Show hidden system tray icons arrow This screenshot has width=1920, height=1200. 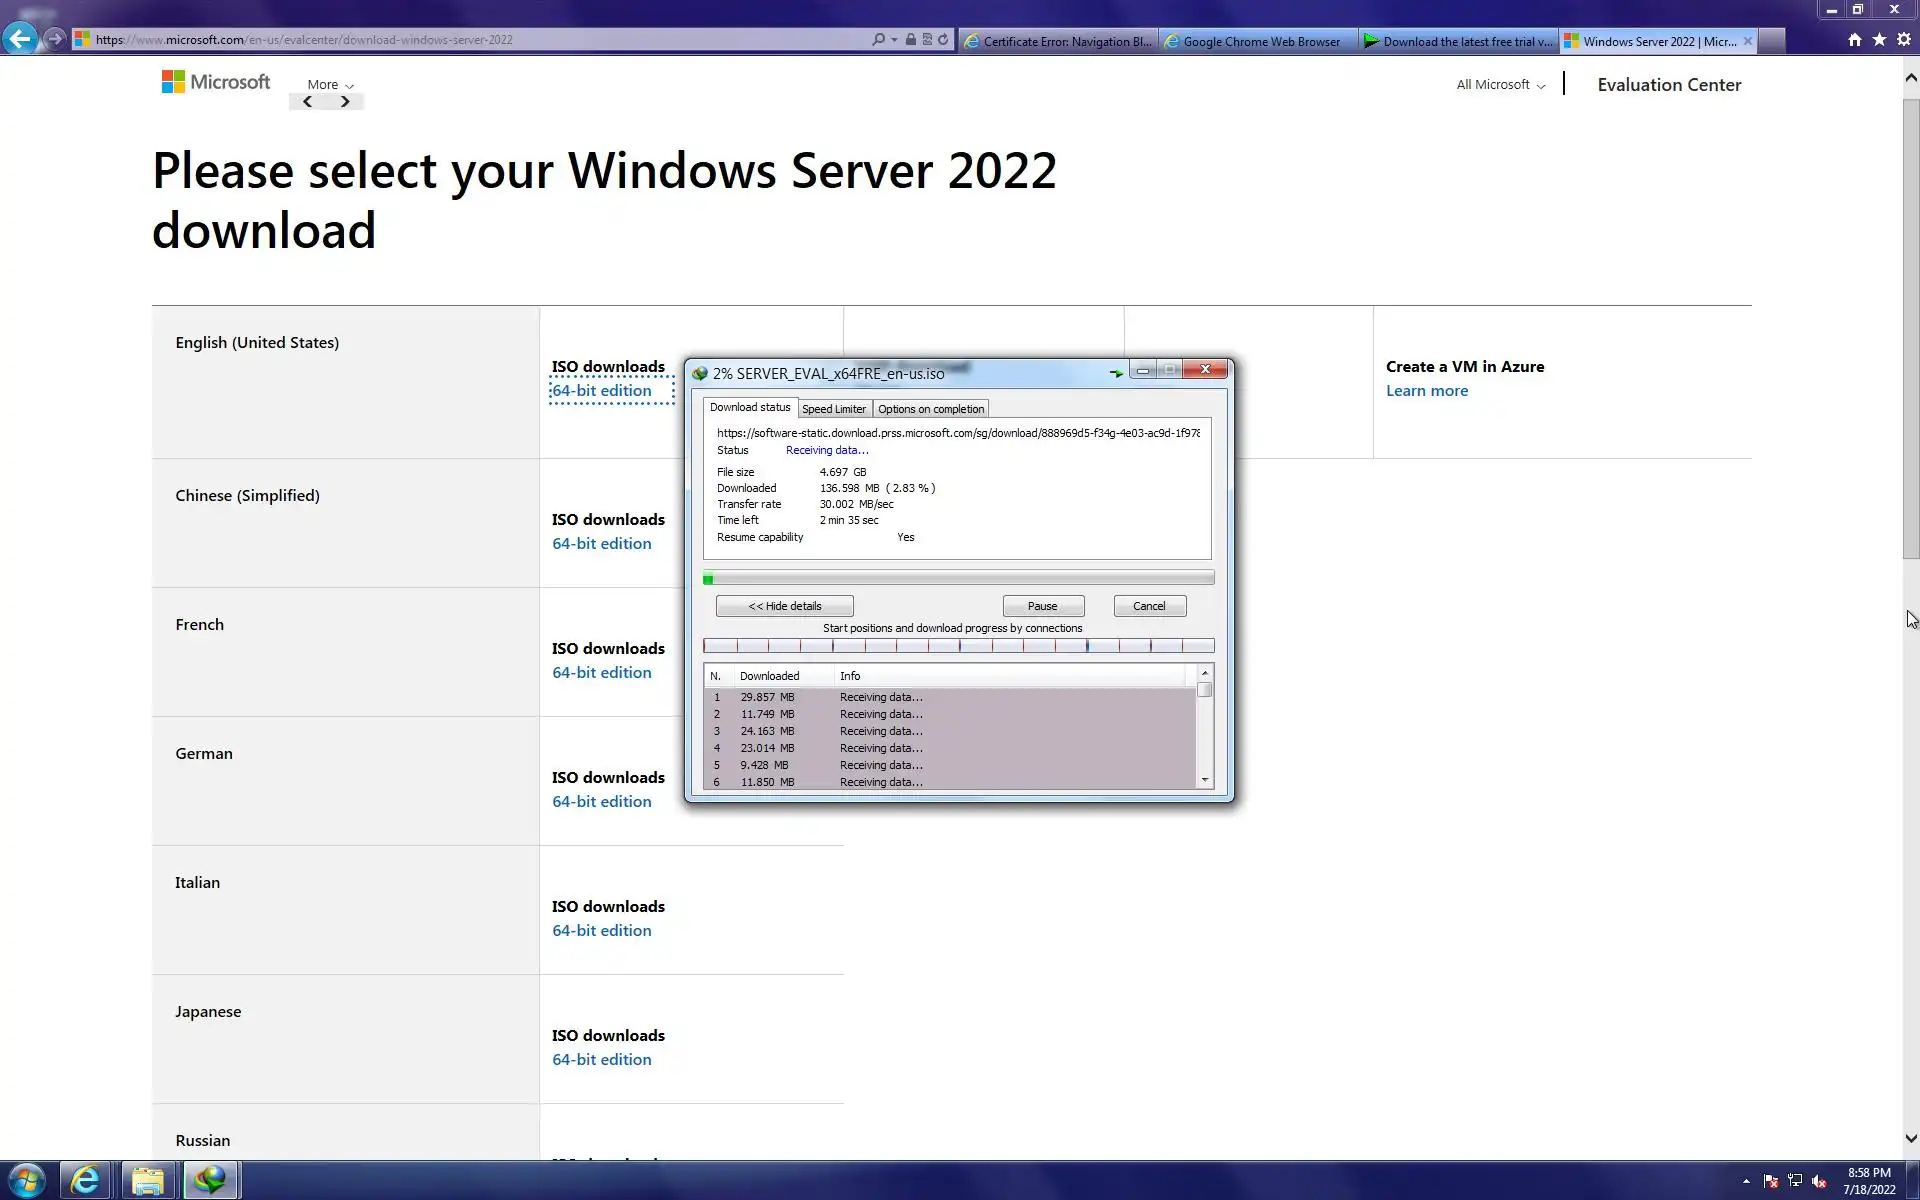click(1746, 1181)
